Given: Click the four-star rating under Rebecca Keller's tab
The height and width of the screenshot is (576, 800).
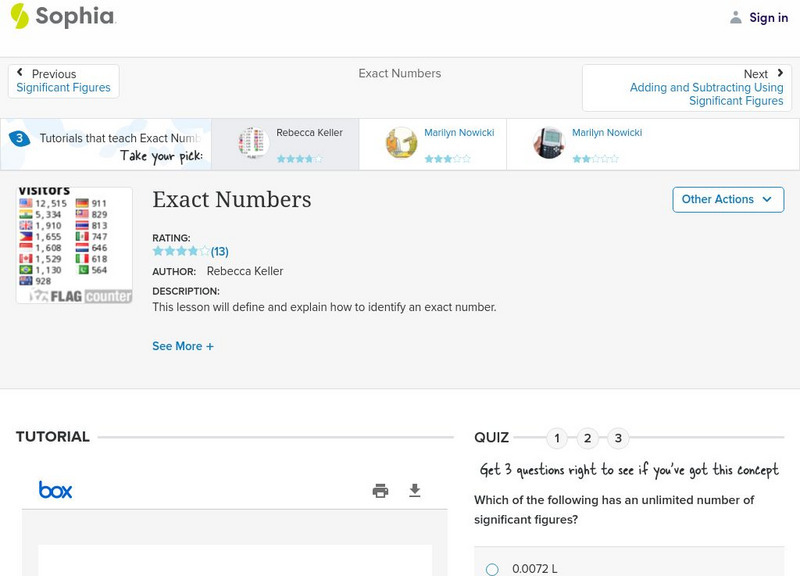Looking at the screenshot, I should 299,159.
